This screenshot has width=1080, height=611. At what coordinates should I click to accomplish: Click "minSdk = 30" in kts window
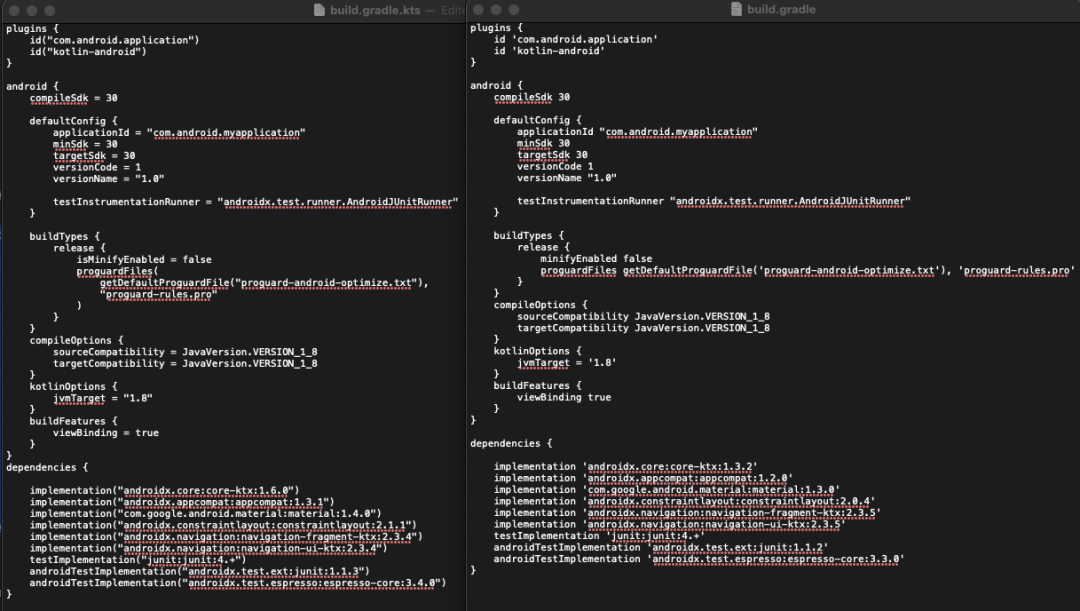point(85,144)
